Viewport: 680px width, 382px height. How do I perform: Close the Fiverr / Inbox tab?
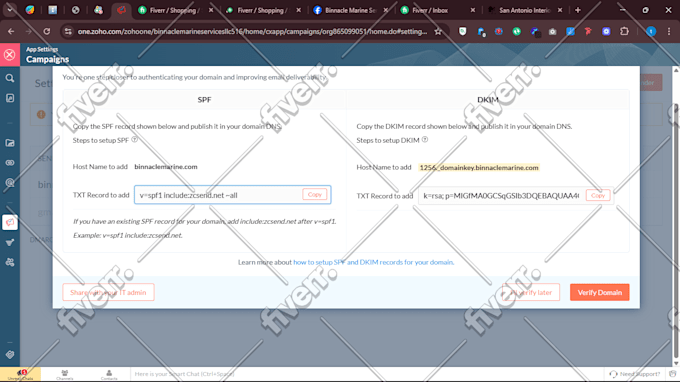tap(473, 10)
